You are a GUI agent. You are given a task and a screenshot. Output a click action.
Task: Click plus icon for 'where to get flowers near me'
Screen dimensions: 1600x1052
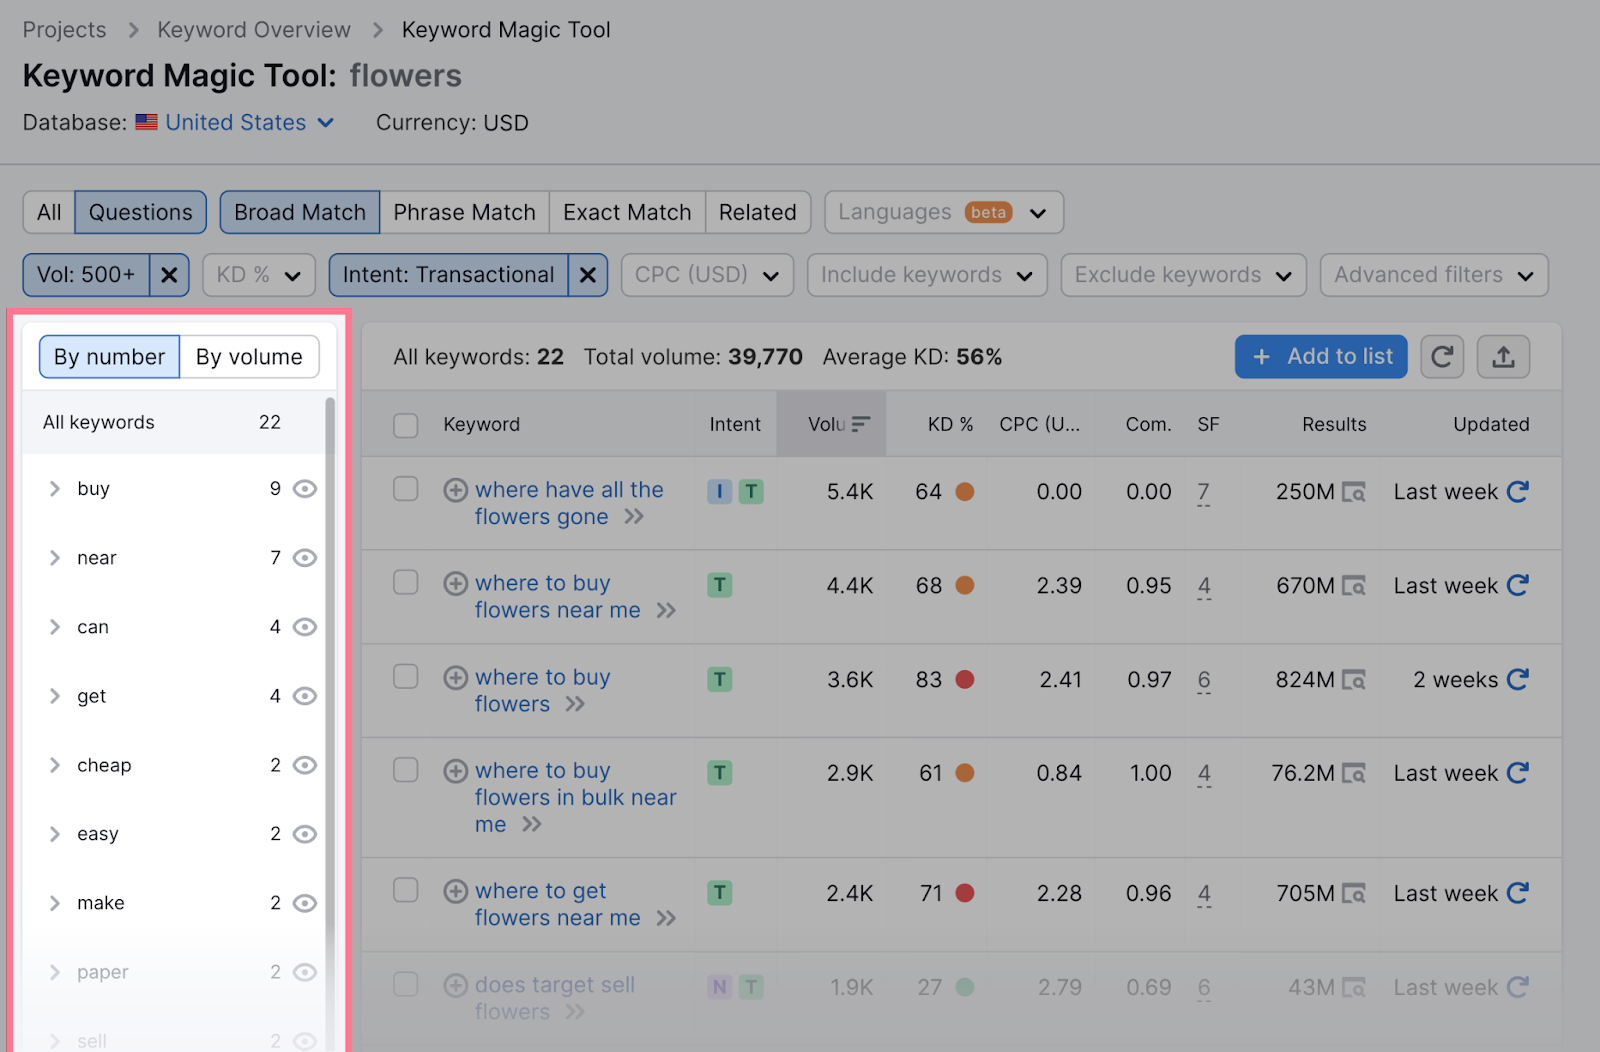click(x=456, y=891)
